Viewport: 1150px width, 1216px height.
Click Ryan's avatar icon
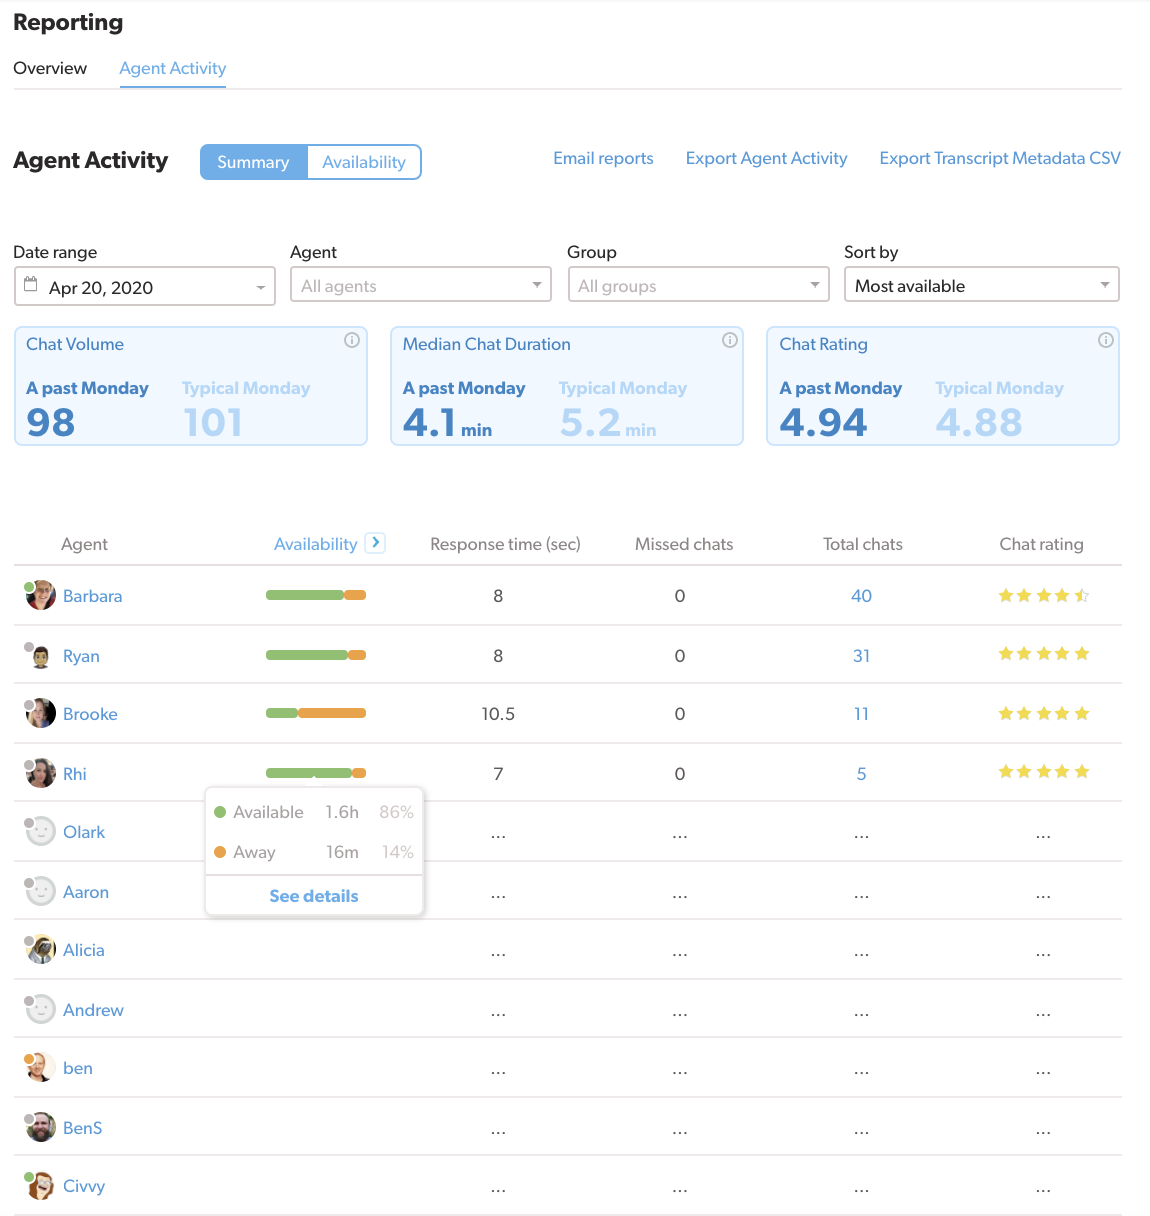point(41,656)
